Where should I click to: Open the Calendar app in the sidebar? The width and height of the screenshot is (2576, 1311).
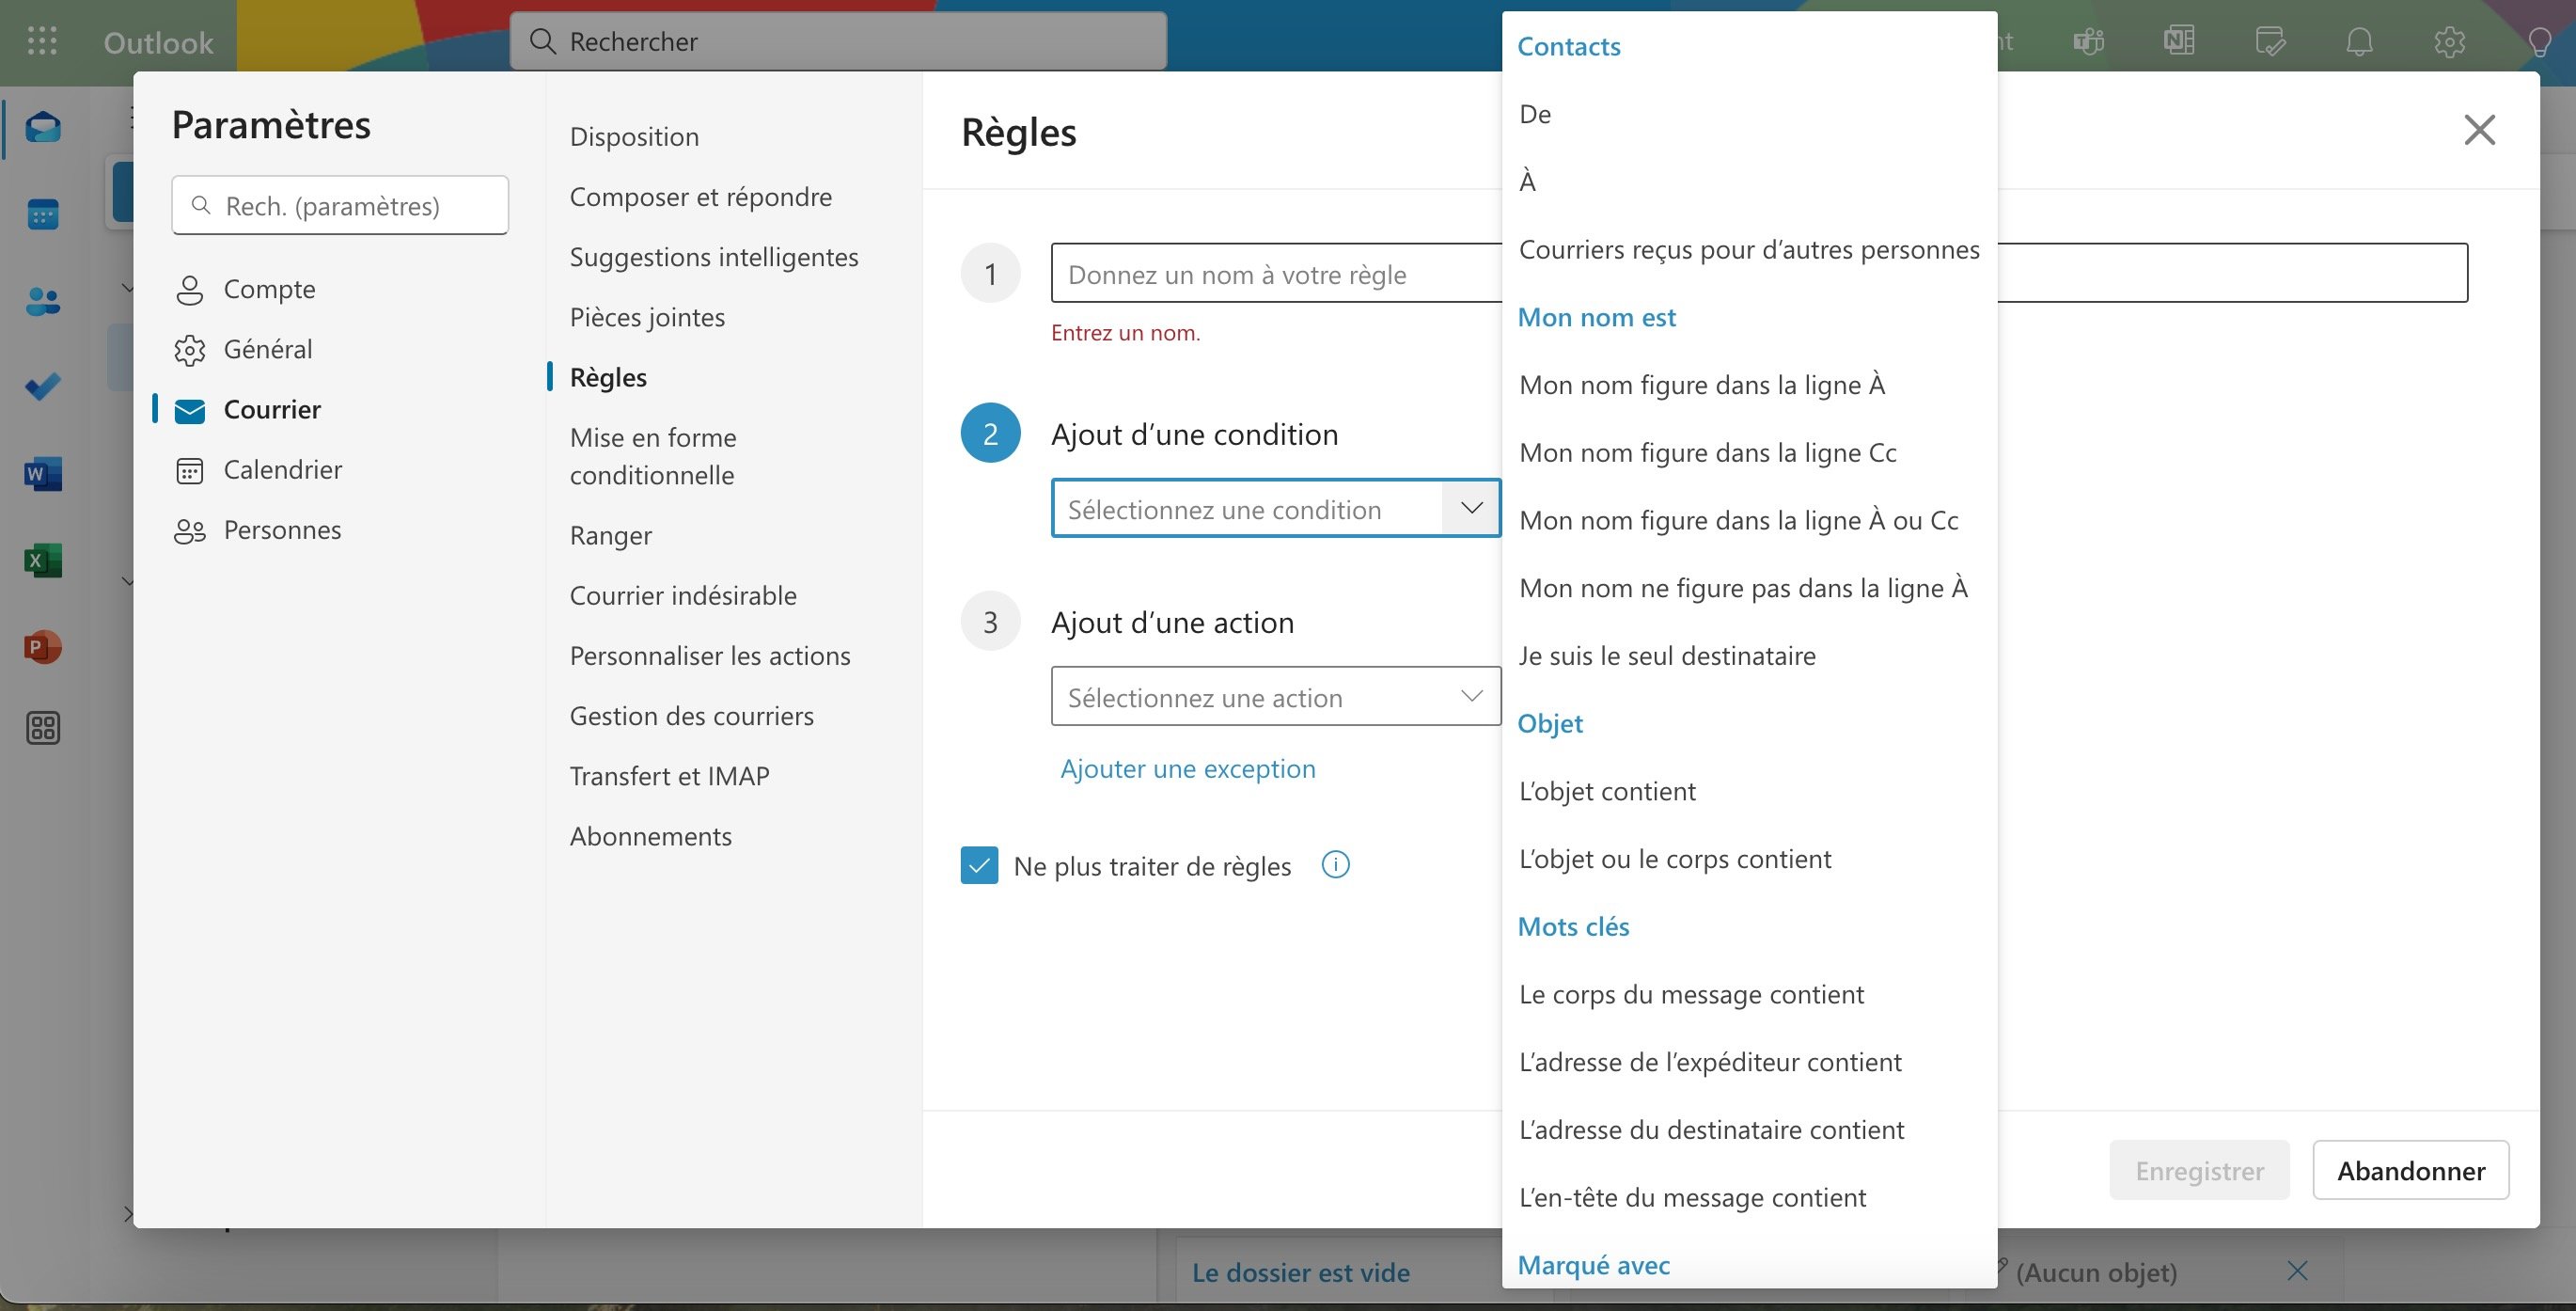[42, 213]
